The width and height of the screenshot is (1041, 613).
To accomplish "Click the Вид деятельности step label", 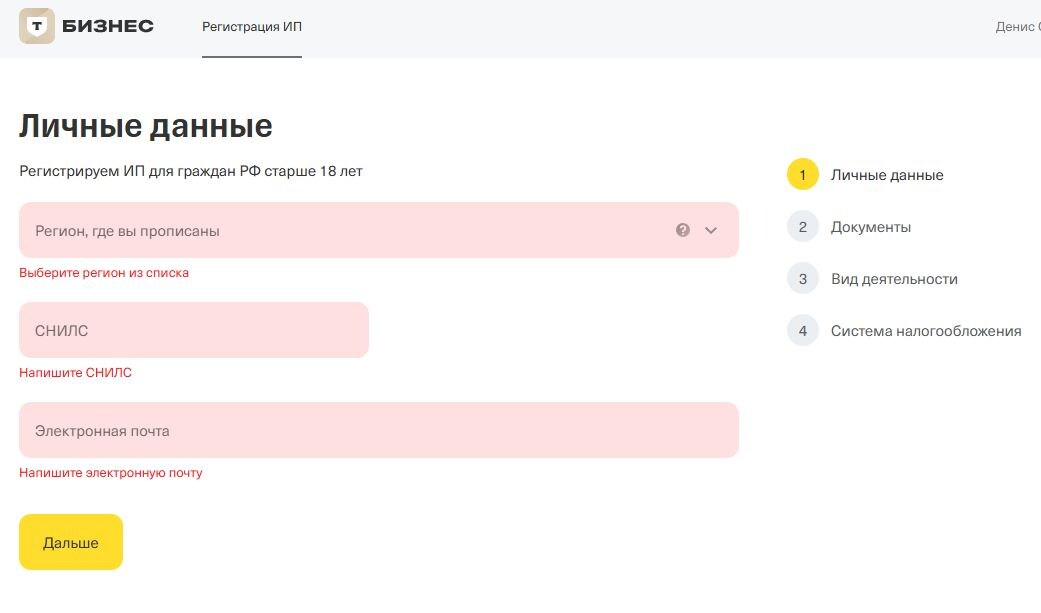I will (894, 279).
